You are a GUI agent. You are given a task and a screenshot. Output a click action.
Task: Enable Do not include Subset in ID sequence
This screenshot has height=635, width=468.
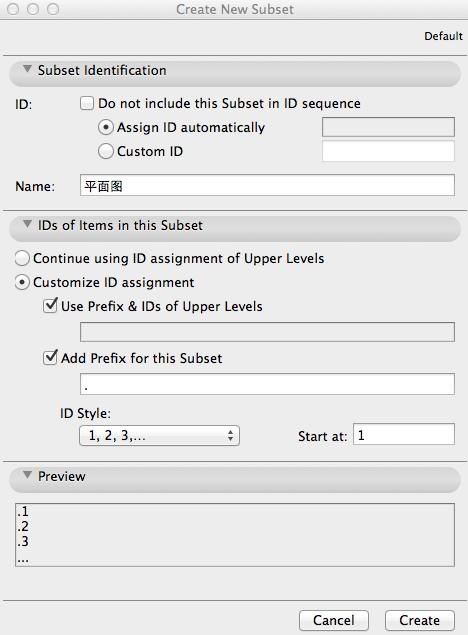87,103
